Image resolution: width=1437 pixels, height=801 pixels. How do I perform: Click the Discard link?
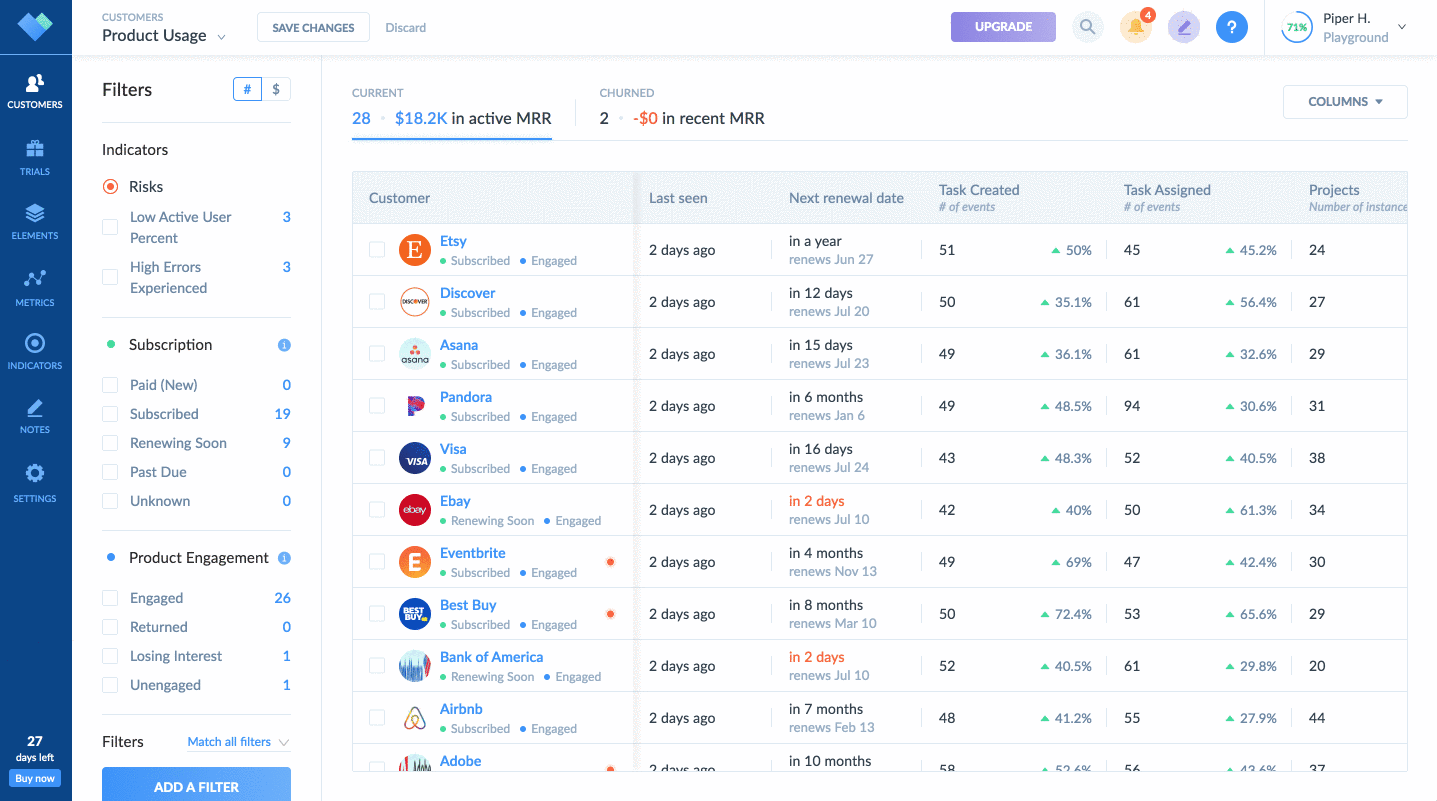pos(406,28)
